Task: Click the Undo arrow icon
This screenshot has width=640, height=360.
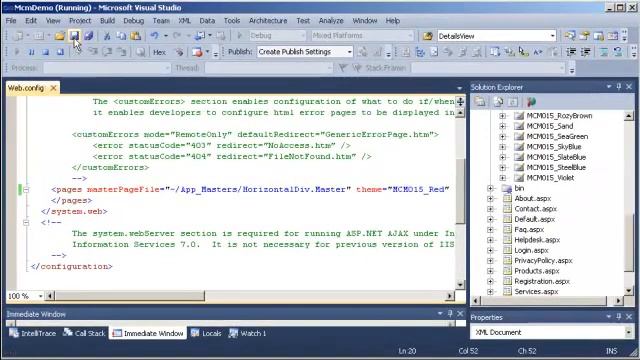Action: 155,36
